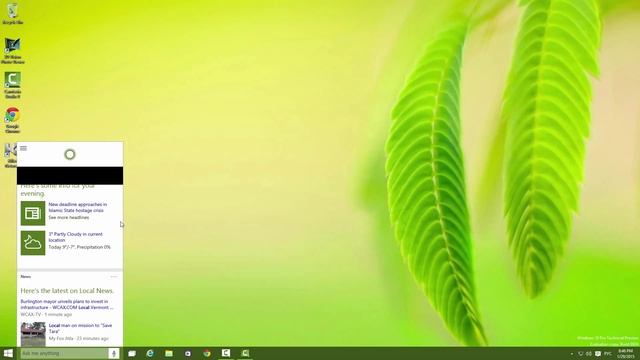
Task: Select the Google Chrome desktop shortcut
Action: [x=13, y=120]
